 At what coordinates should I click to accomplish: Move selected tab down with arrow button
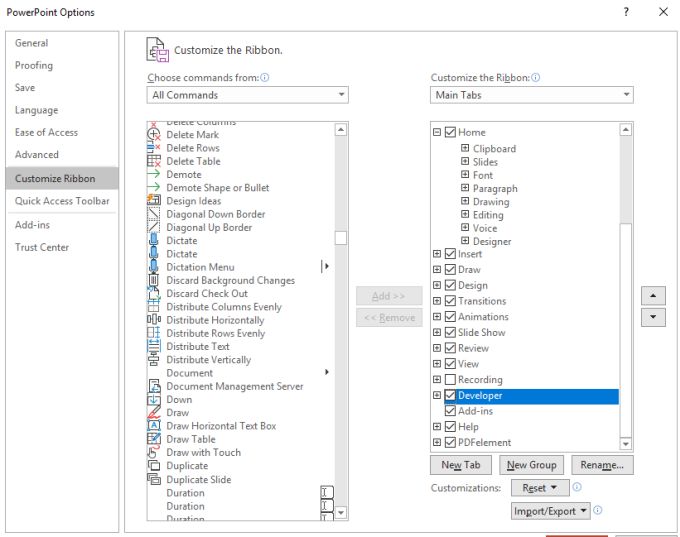[x=653, y=317]
